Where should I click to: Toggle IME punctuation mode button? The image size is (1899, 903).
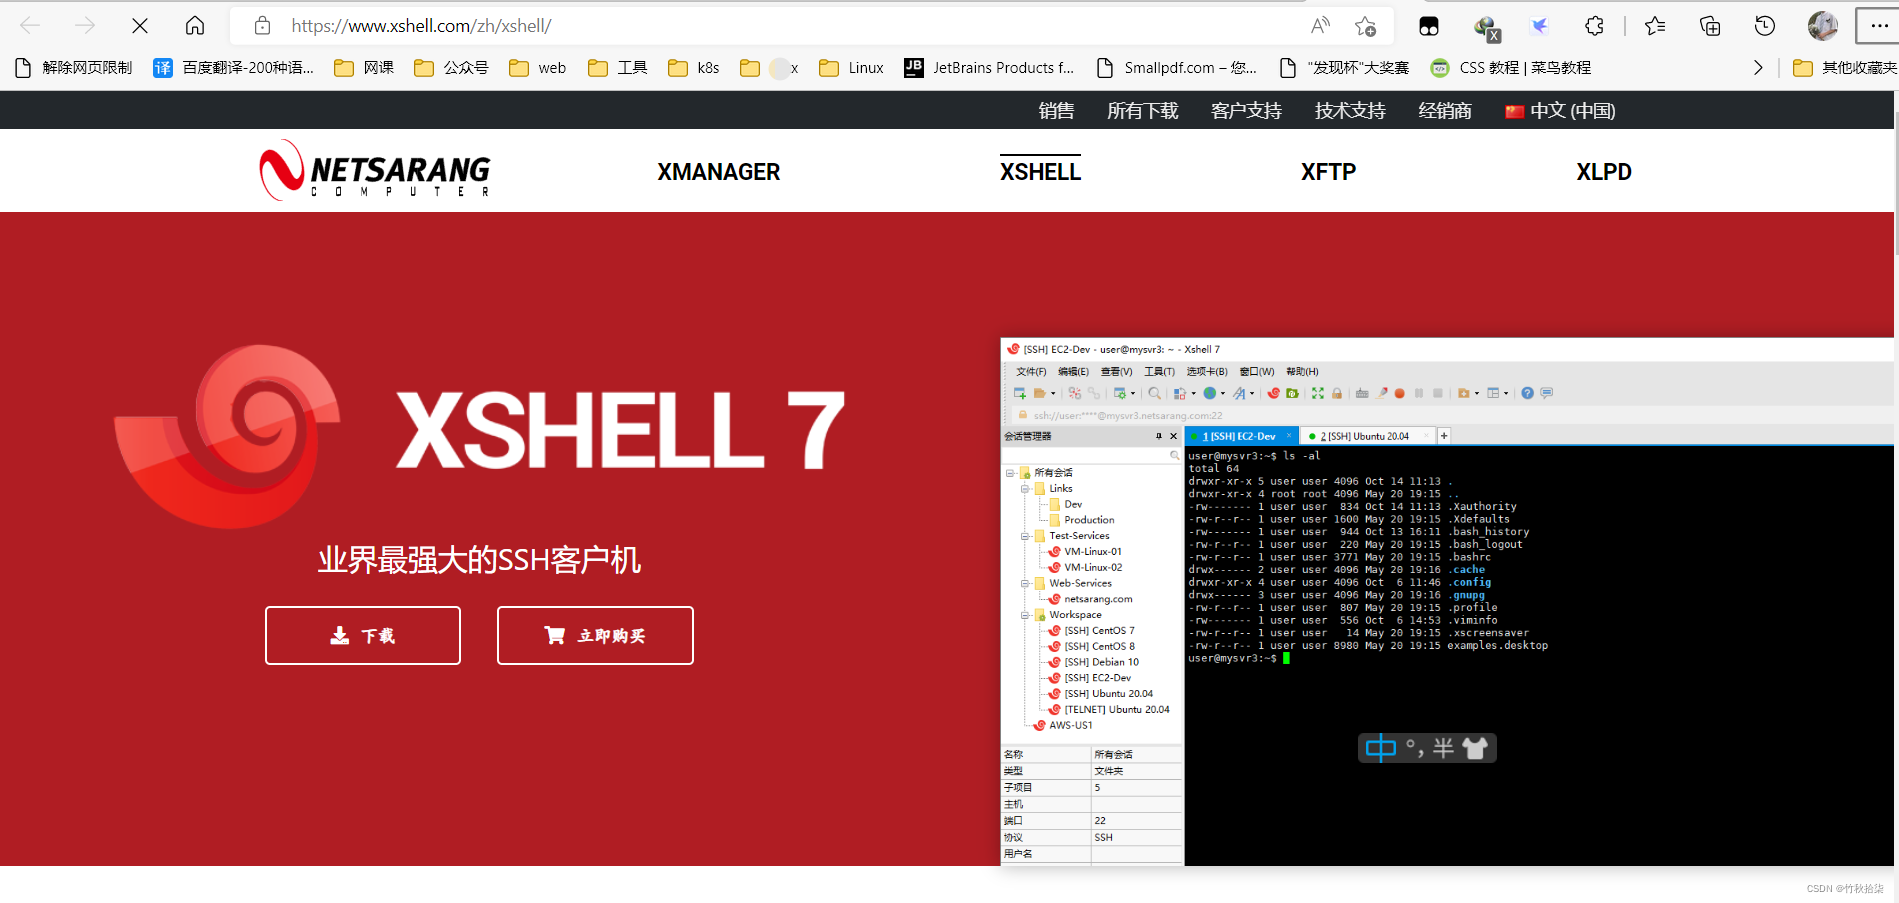(1414, 748)
